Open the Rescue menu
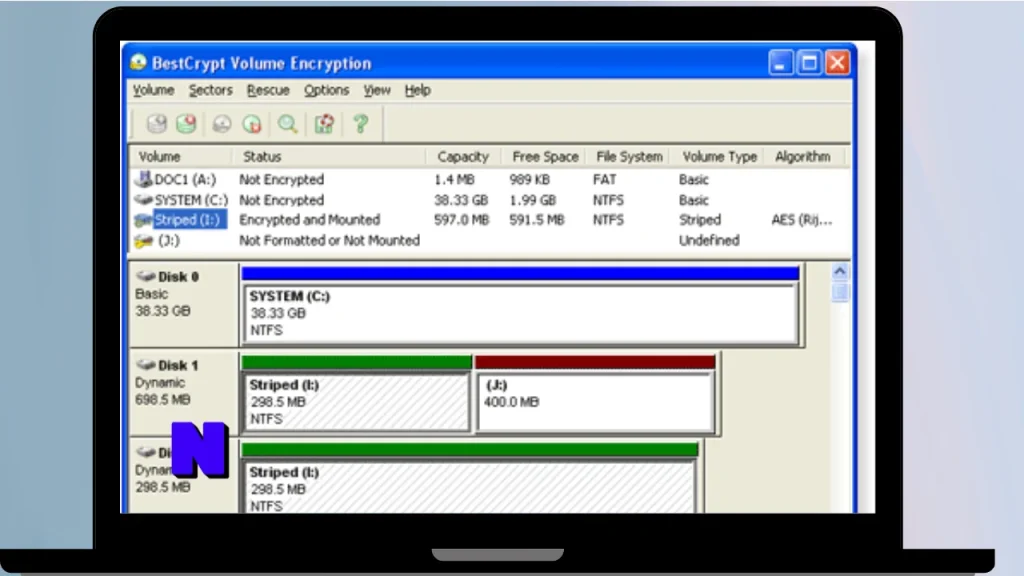 [268, 90]
